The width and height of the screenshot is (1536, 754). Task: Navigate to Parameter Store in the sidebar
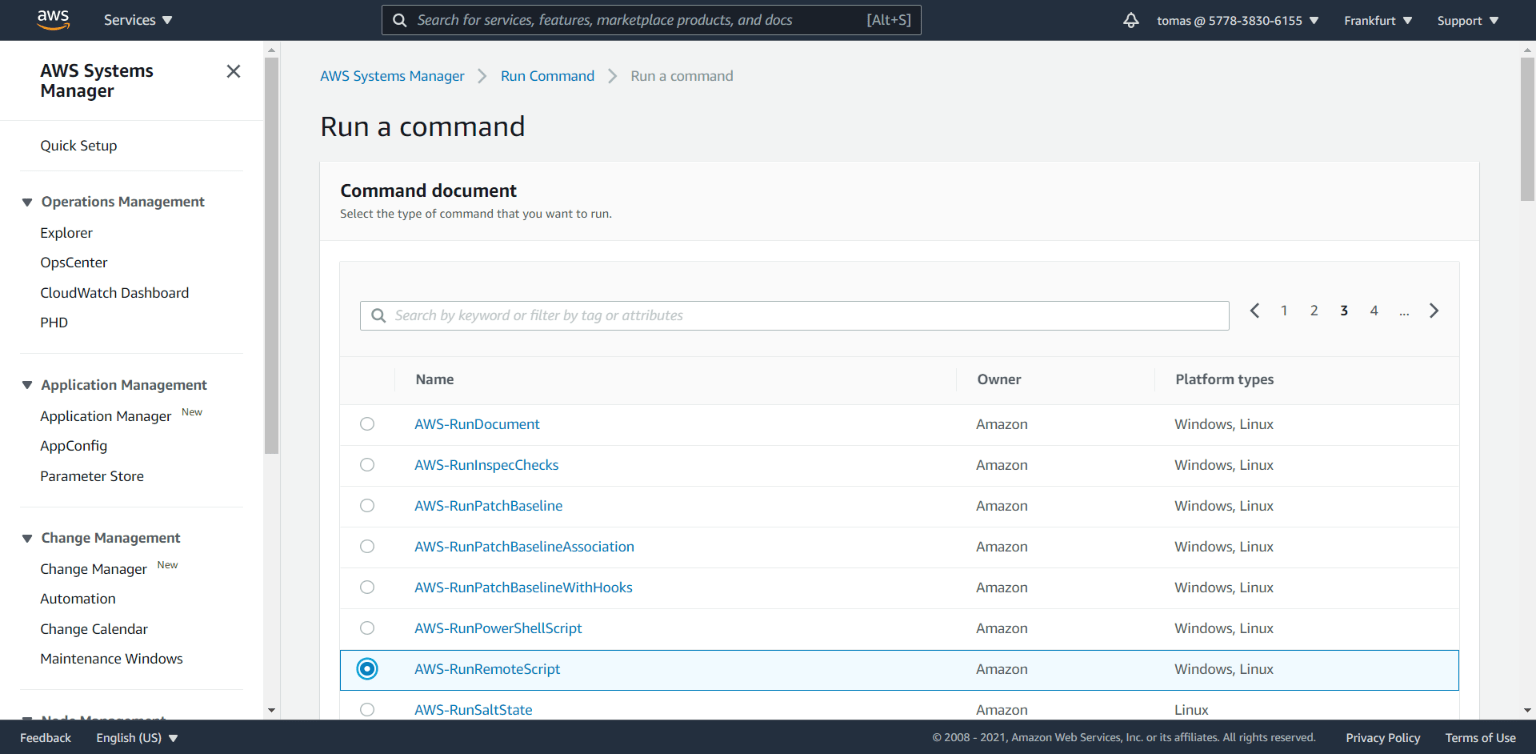tap(91, 475)
